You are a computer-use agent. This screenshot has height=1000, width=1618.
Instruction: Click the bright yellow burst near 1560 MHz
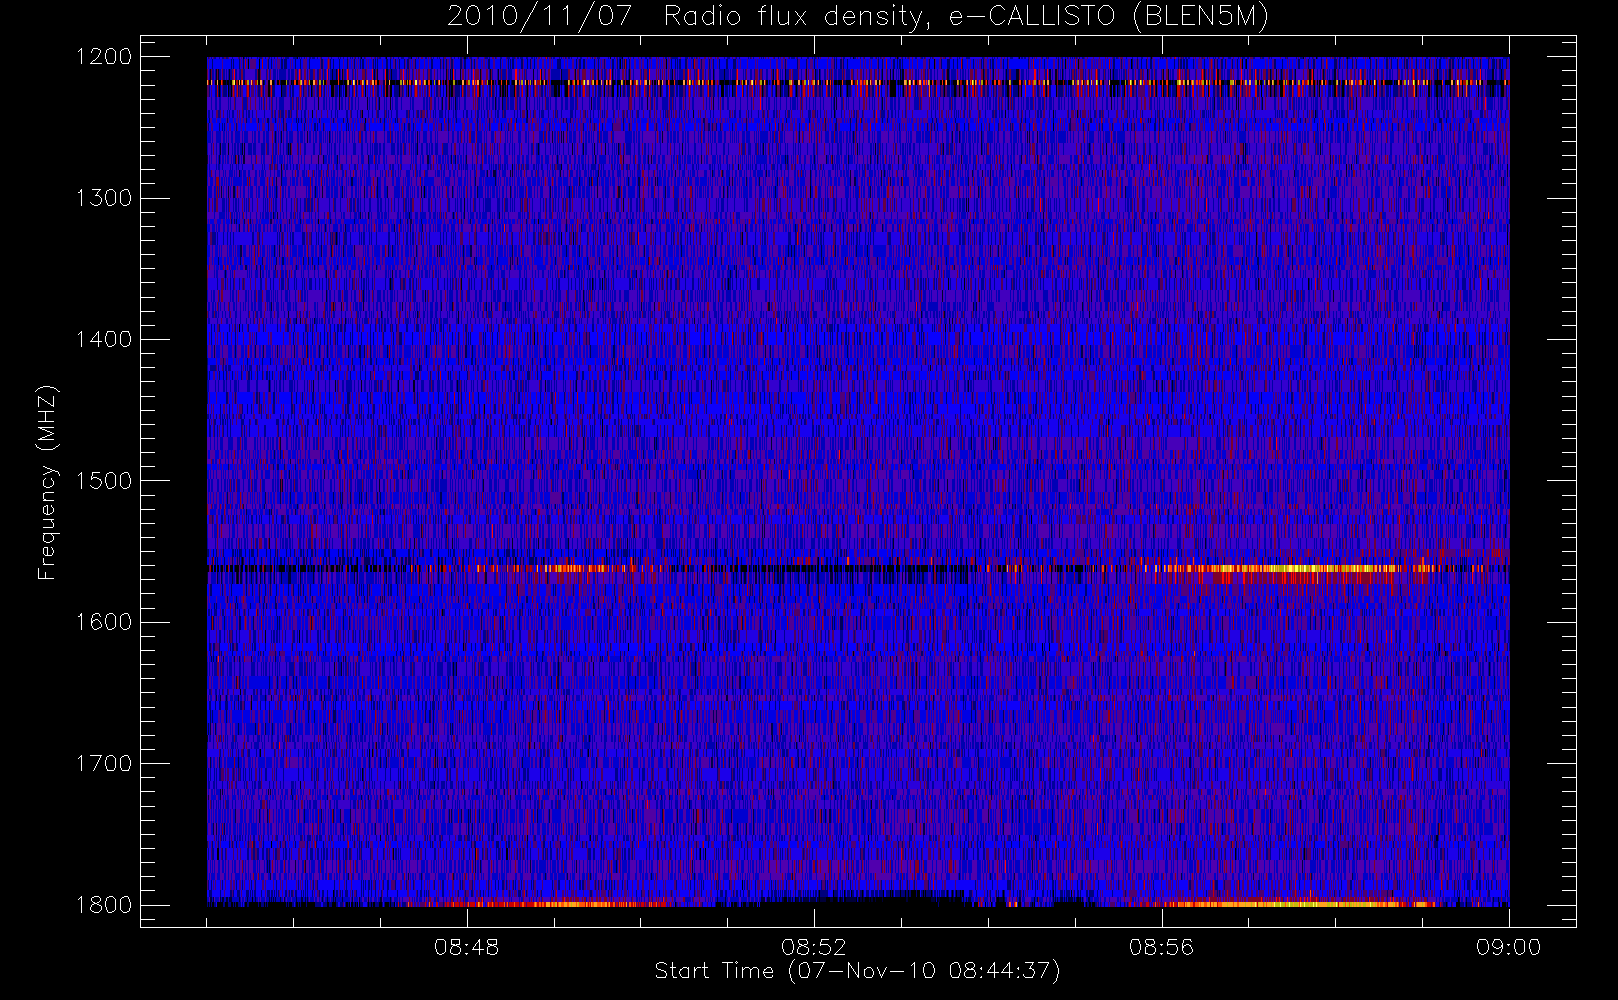(x=1300, y=569)
